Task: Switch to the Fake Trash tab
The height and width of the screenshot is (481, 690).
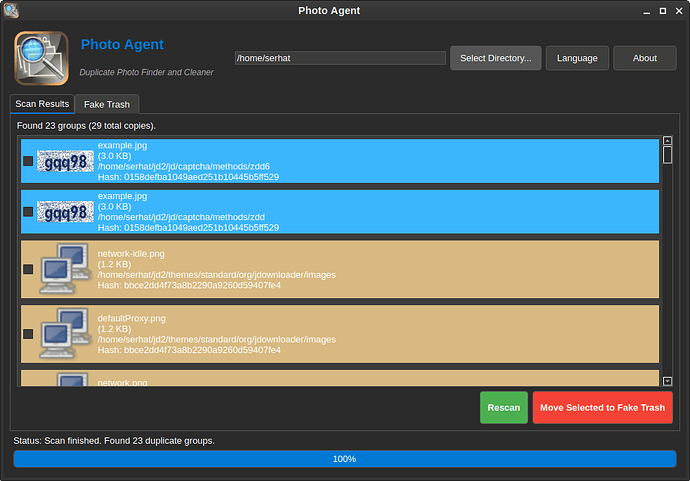Action: 107,105
